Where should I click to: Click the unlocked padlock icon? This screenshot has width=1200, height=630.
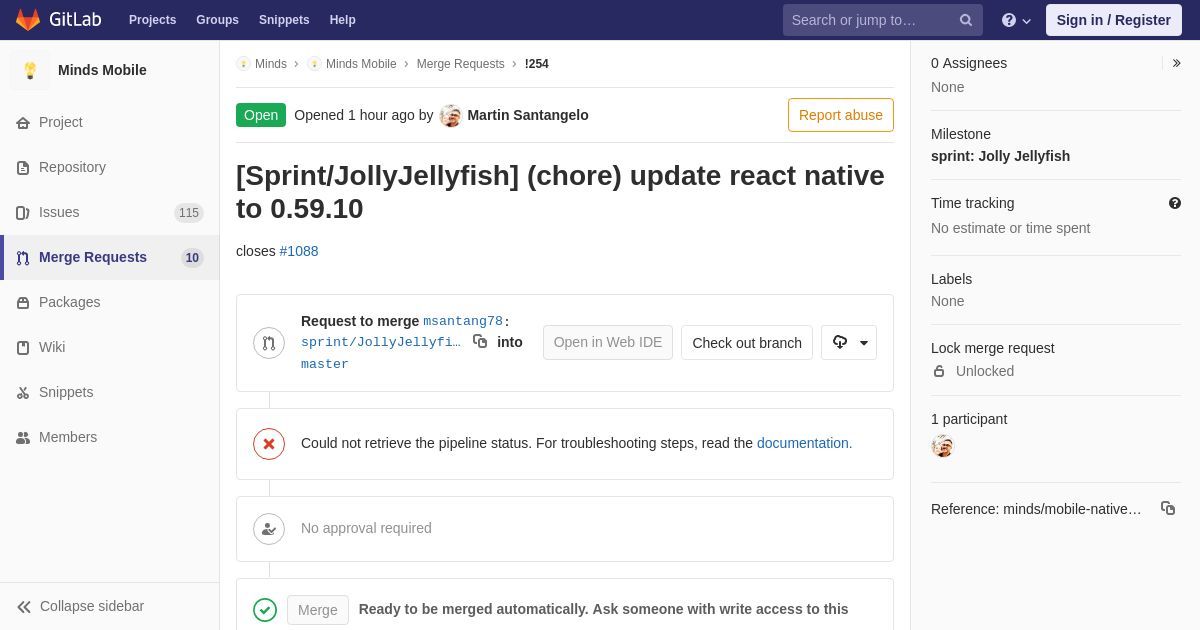(939, 371)
